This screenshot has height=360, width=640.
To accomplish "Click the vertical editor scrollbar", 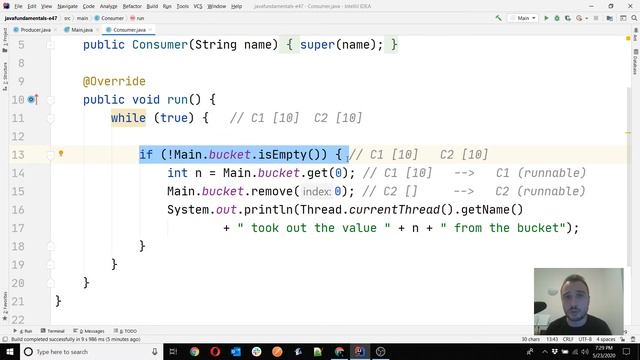I will click(629, 176).
